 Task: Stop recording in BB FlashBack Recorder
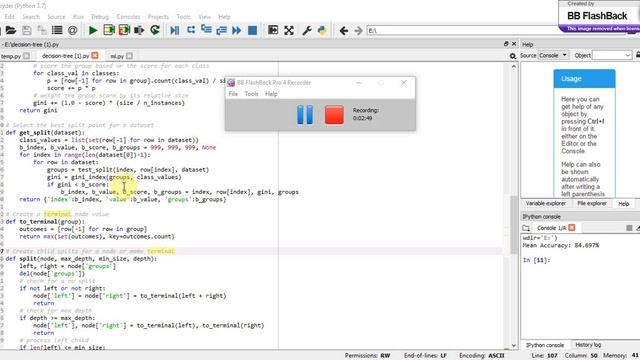[x=334, y=115]
